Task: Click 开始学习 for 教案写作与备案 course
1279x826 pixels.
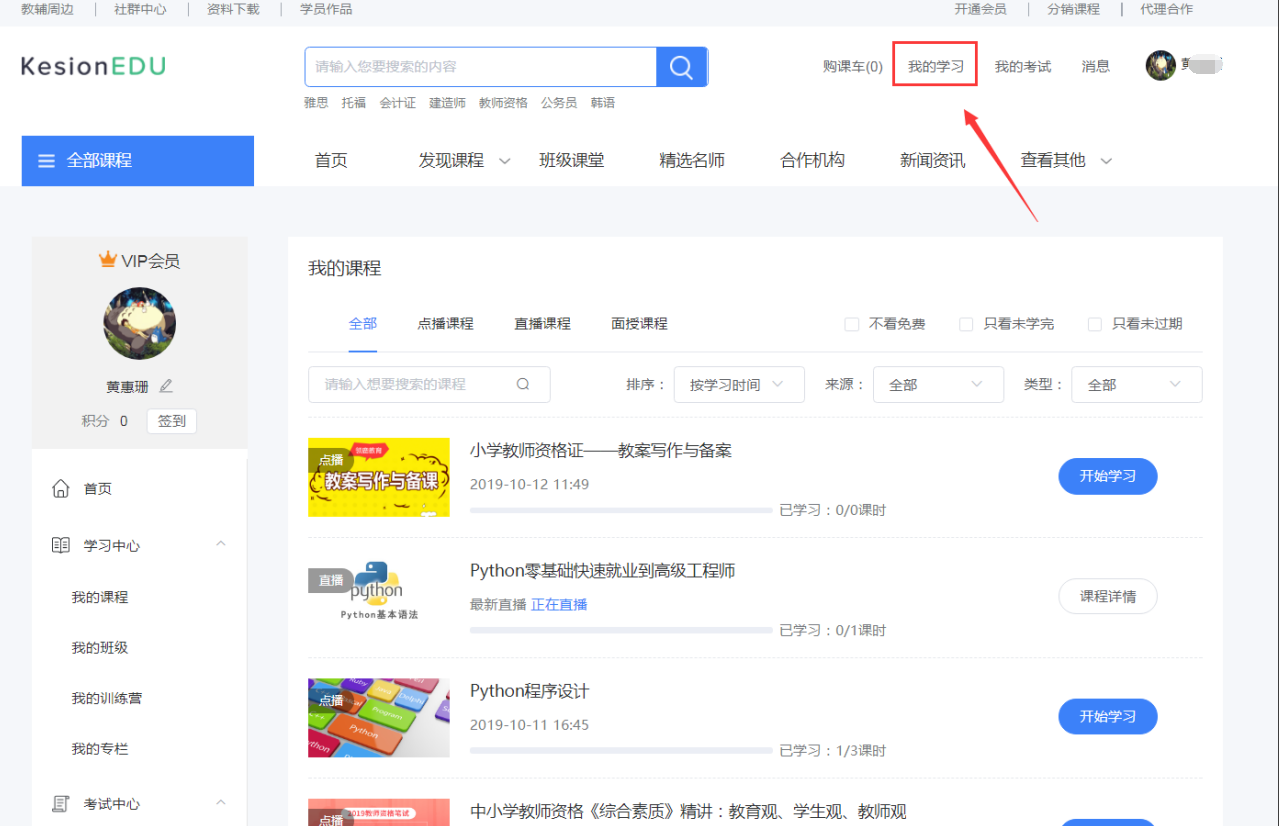Action: (x=1108, y=476)
